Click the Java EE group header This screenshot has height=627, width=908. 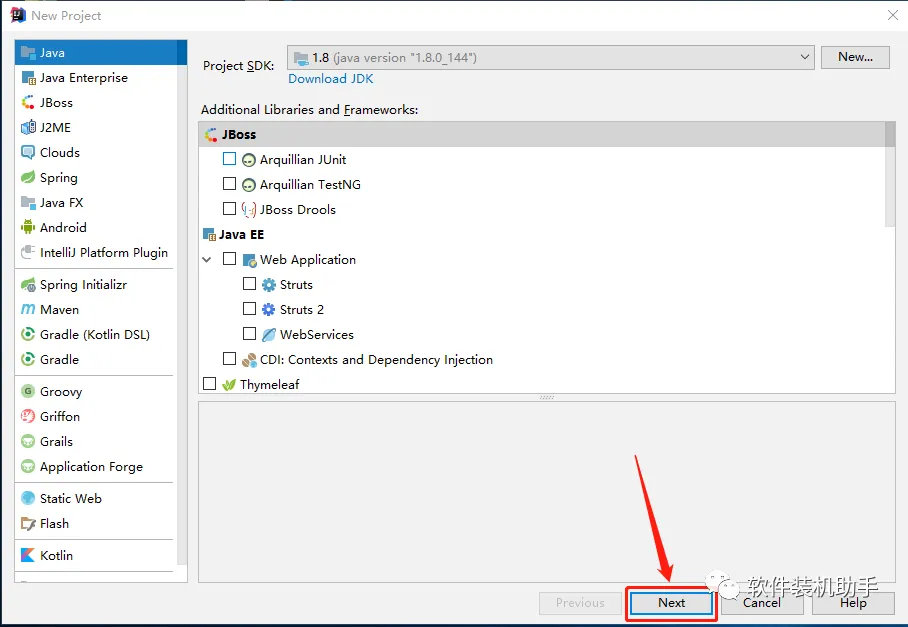542,234
